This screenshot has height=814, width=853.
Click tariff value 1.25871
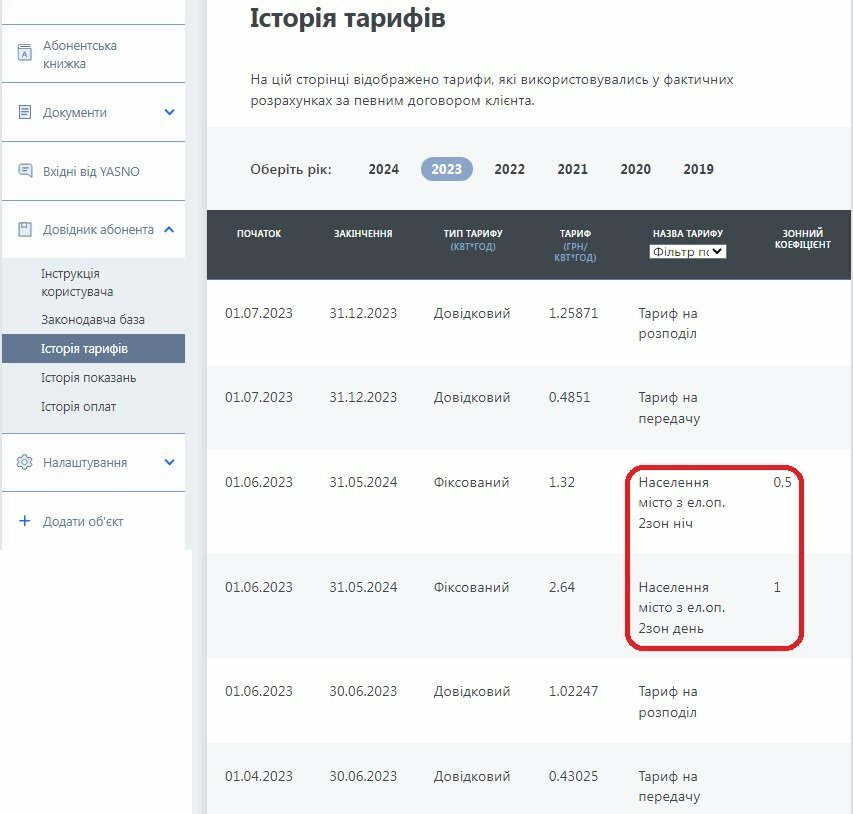573,313
